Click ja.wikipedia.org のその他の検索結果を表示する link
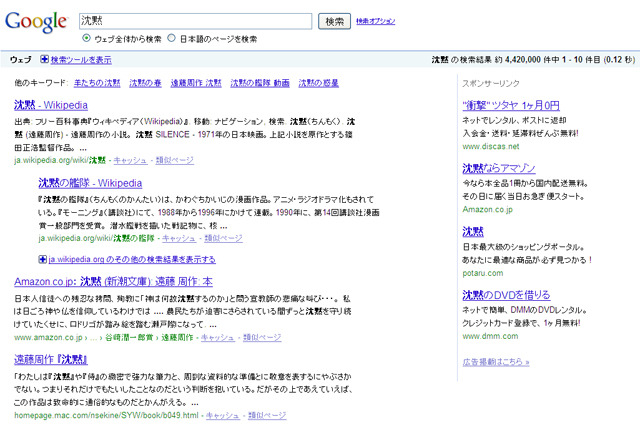This screenshot has height=425, width=640. click(132, 259)
